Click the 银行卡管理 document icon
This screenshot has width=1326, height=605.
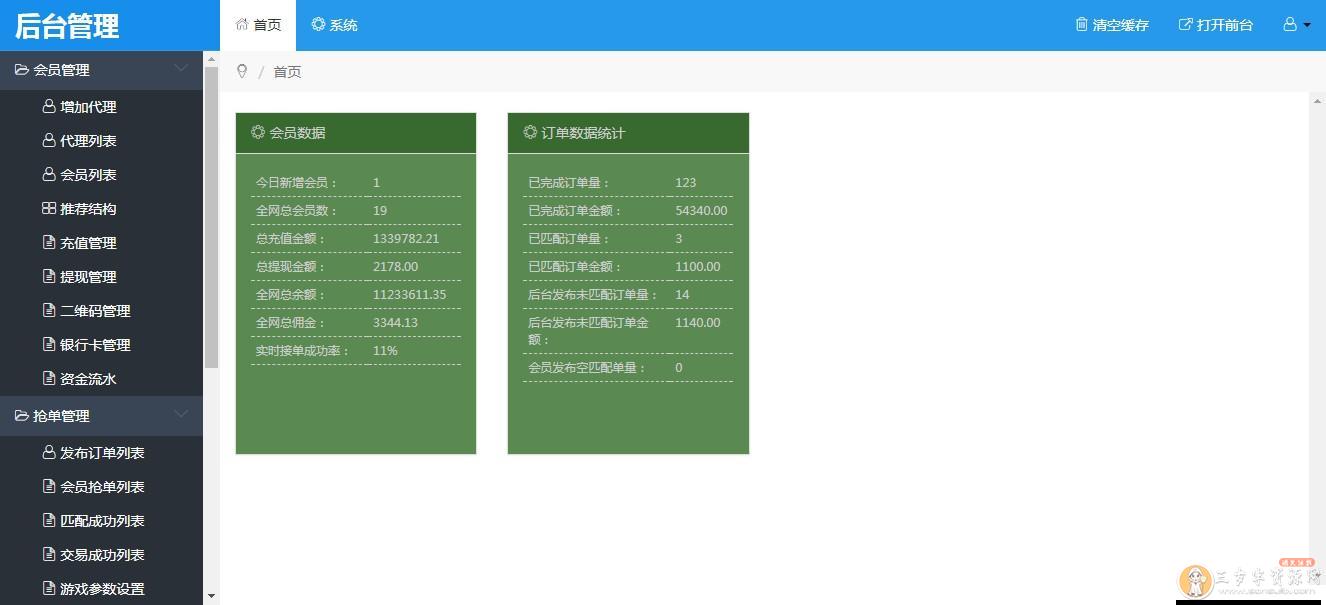(x=51, y=344)
